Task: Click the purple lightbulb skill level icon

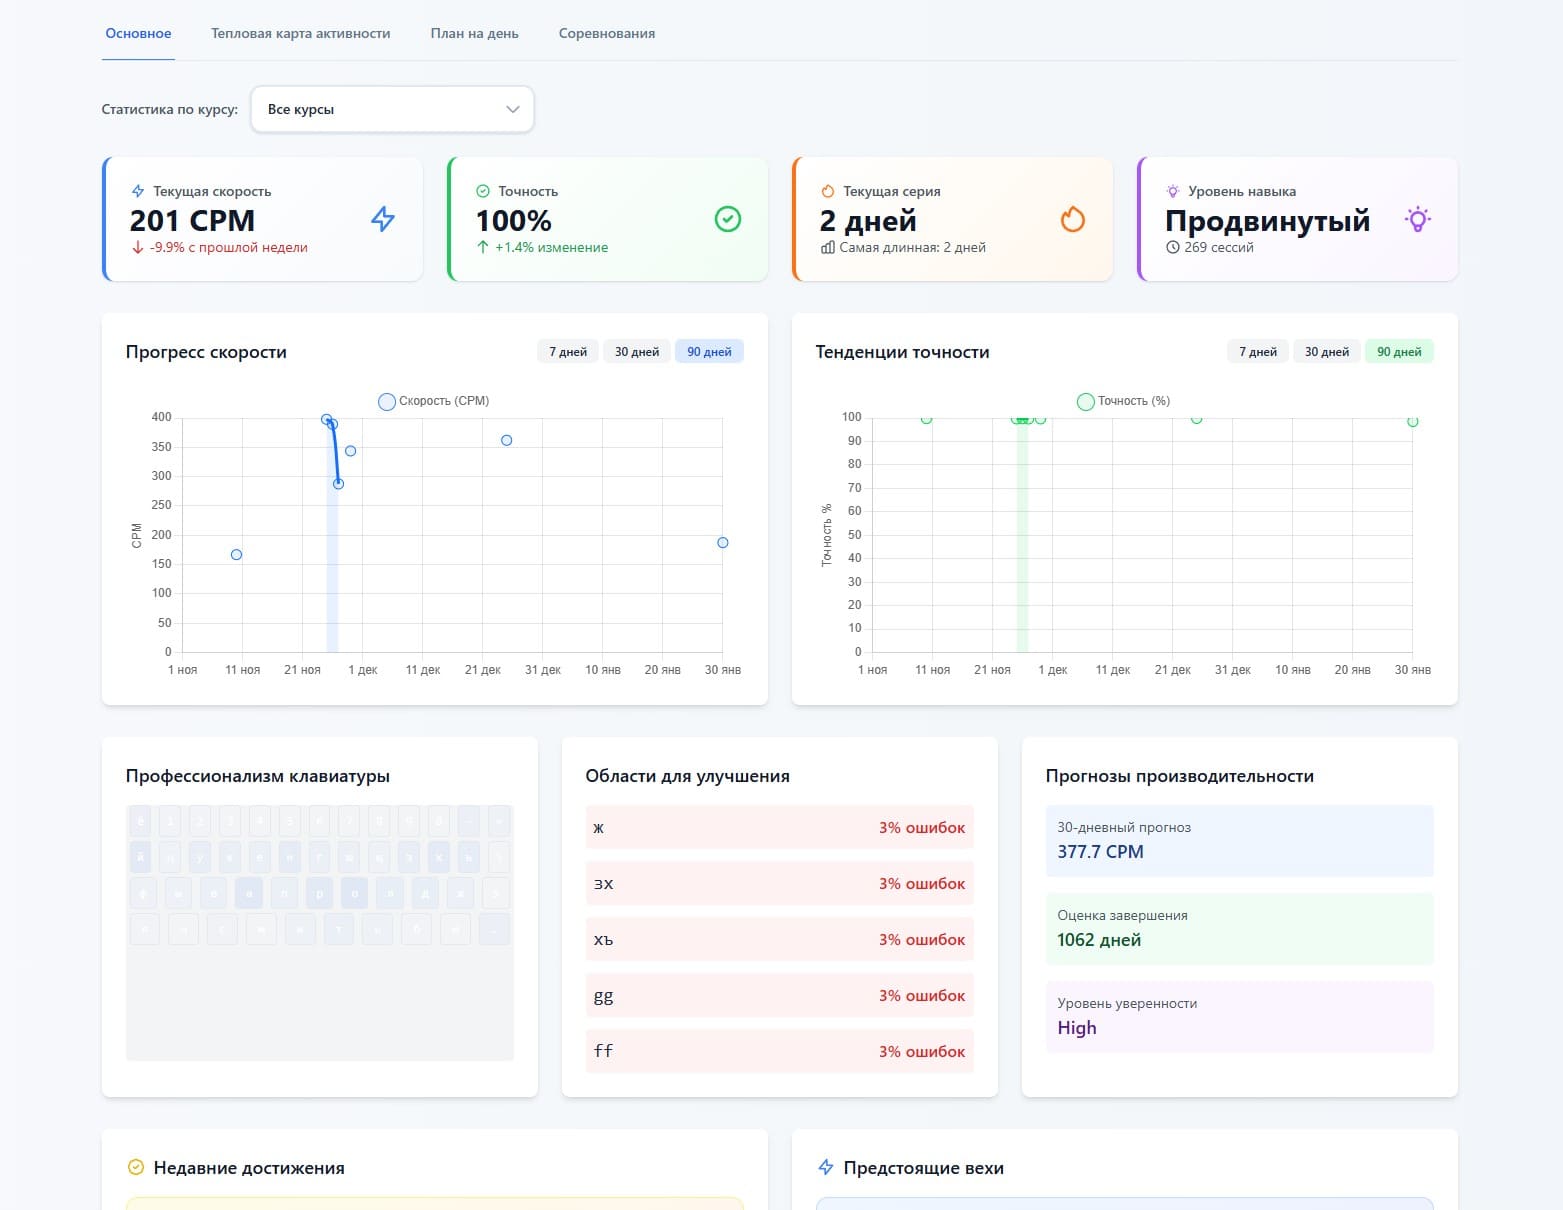Action: [1417, 219]
